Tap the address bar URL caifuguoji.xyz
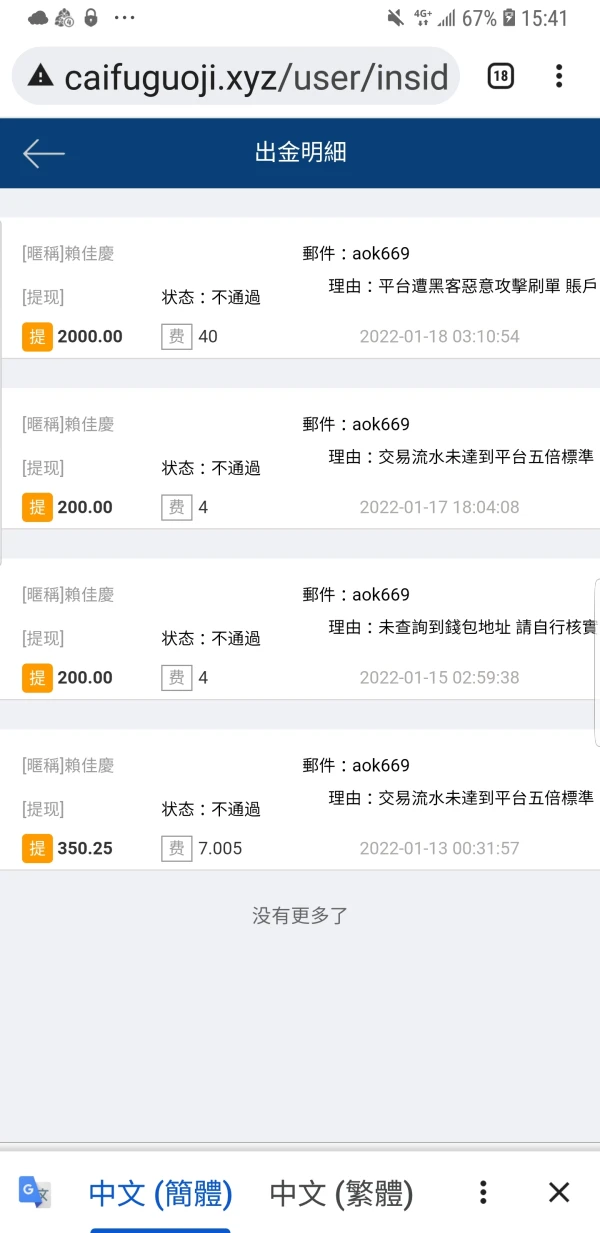Screen dimensions: 600x1233 click(262, 76)
